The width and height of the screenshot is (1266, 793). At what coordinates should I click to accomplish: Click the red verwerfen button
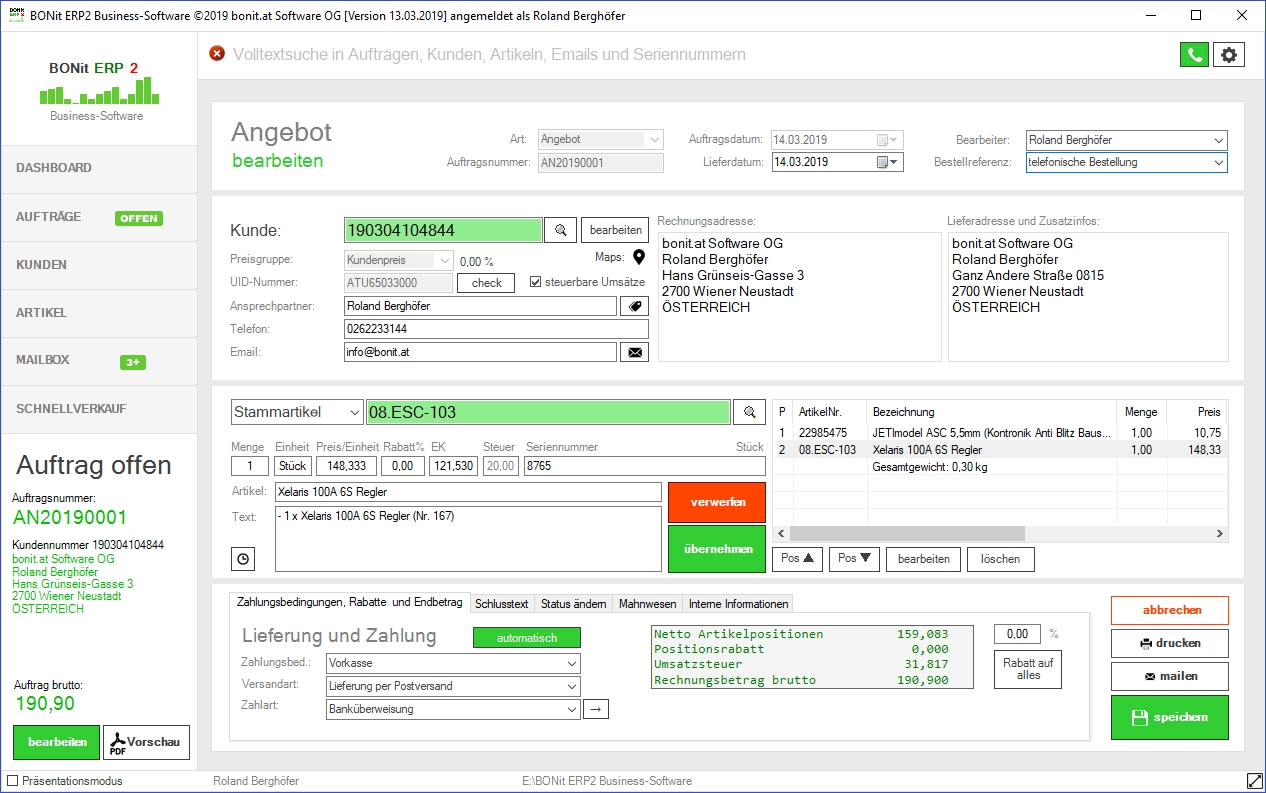(x=717, y=502)
